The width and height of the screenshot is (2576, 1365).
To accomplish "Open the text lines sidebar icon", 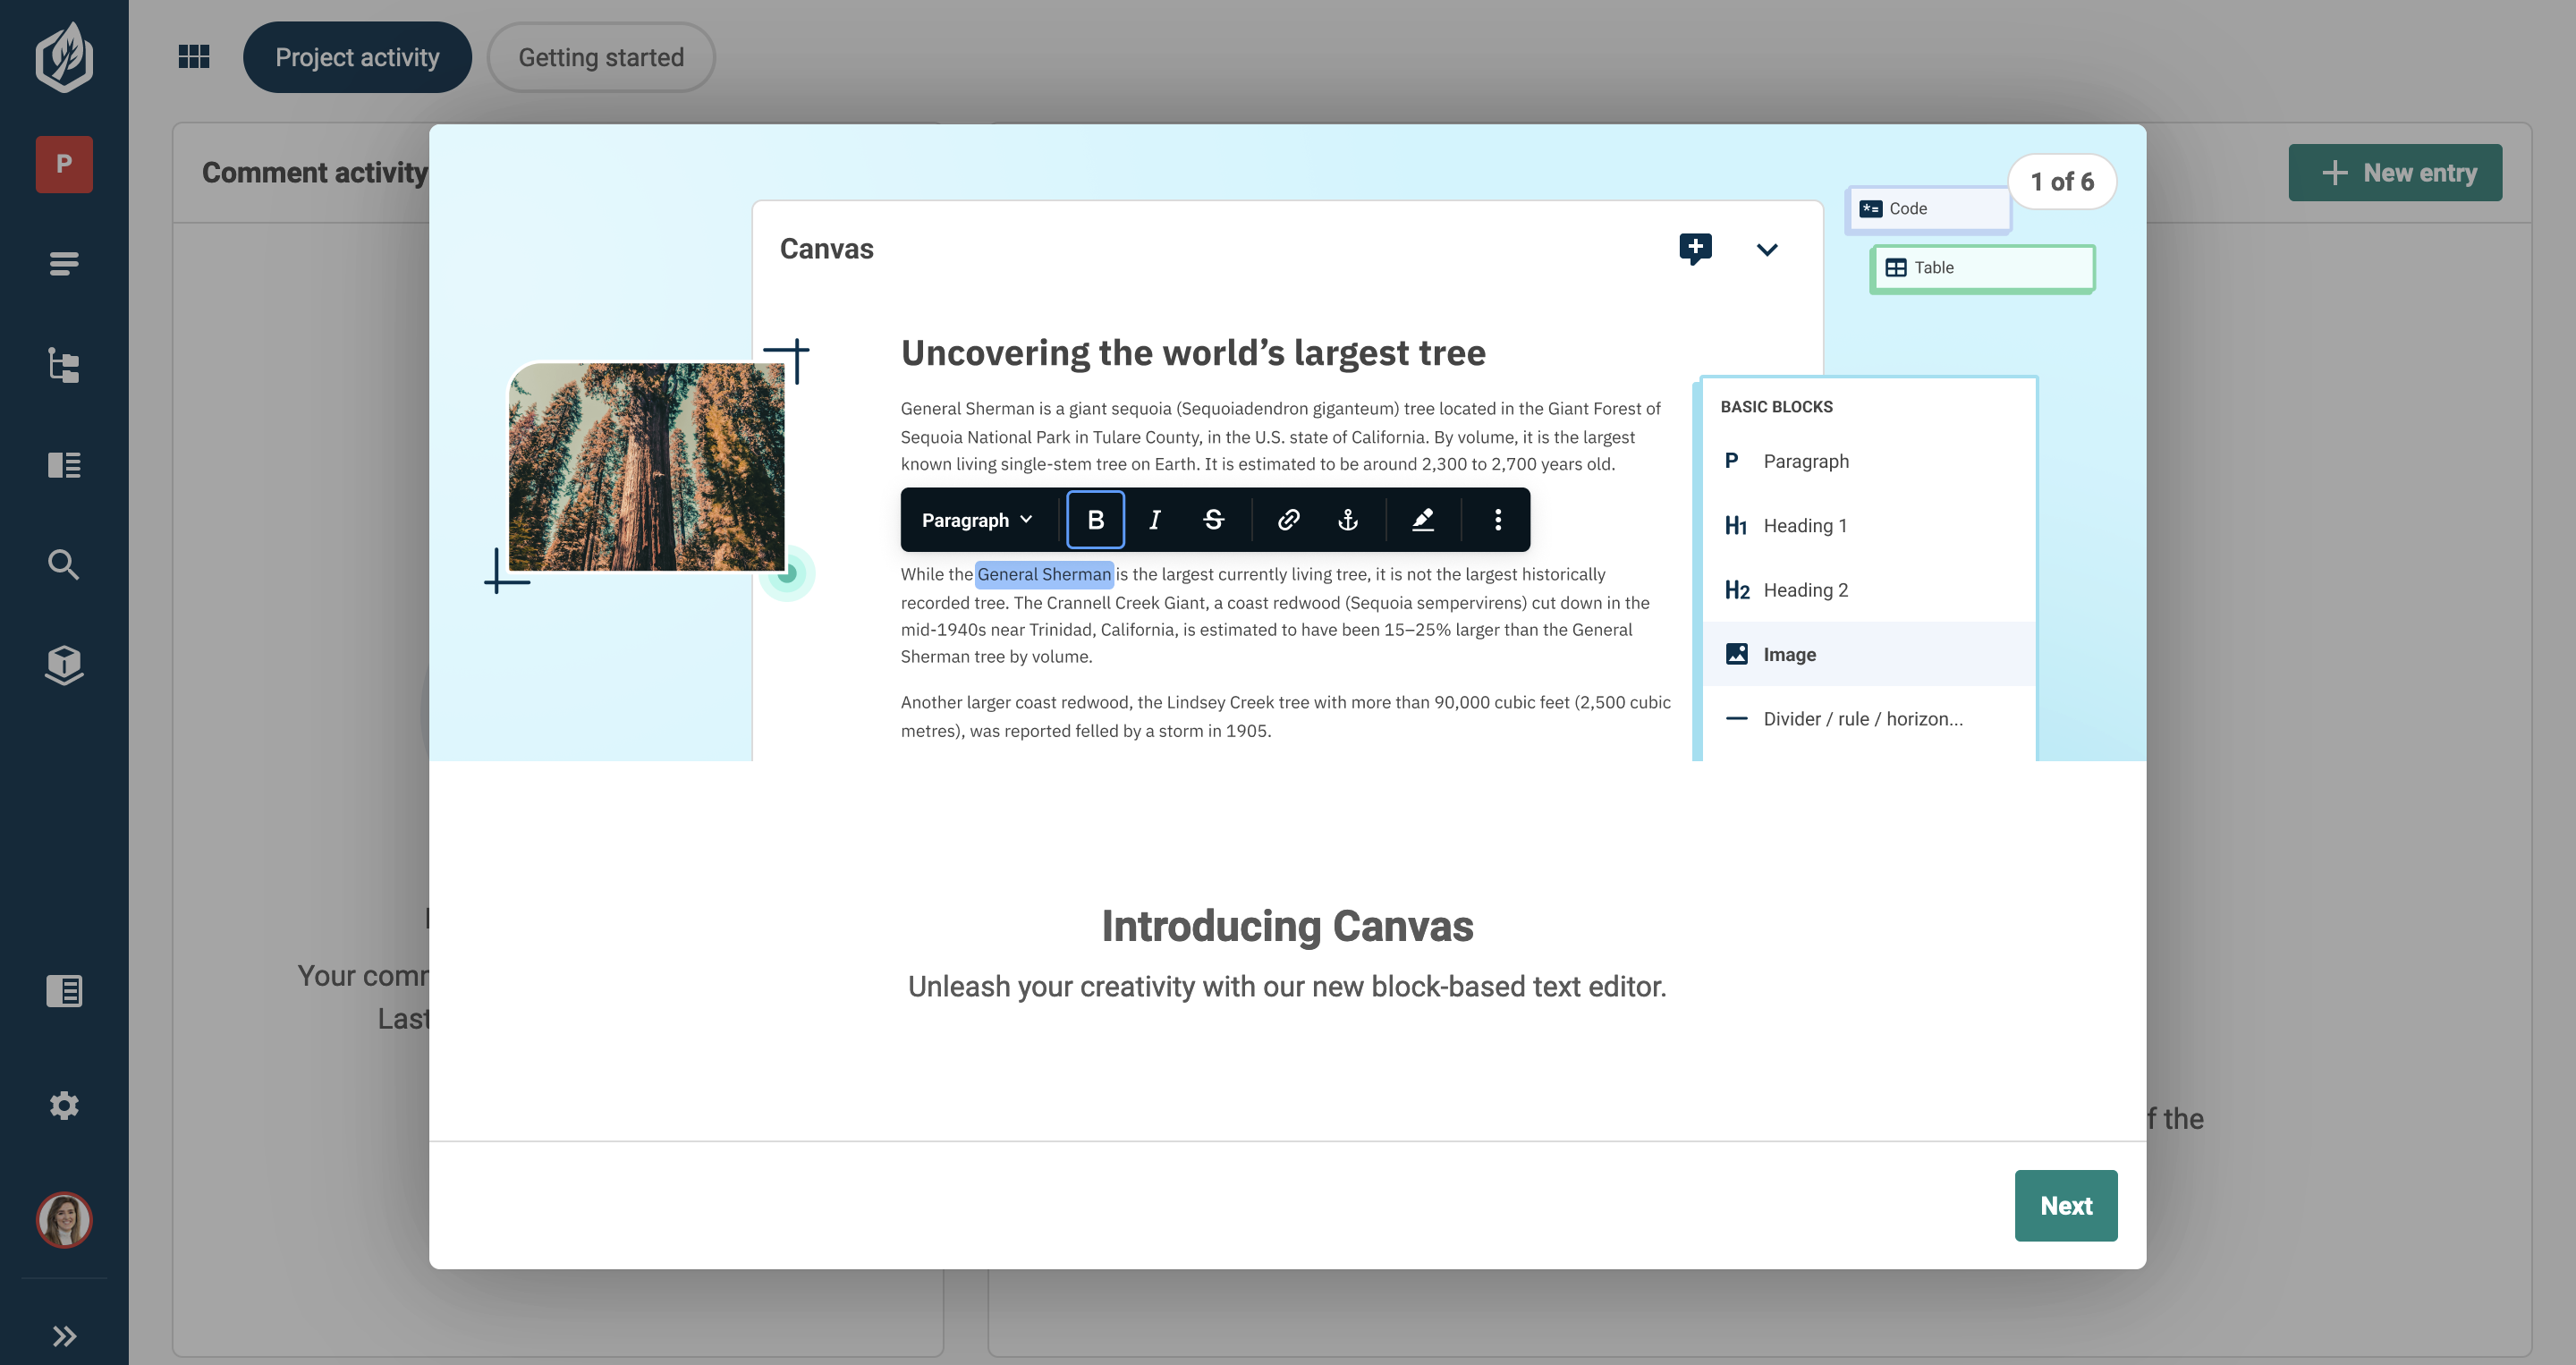I will [x=64, y=264].
